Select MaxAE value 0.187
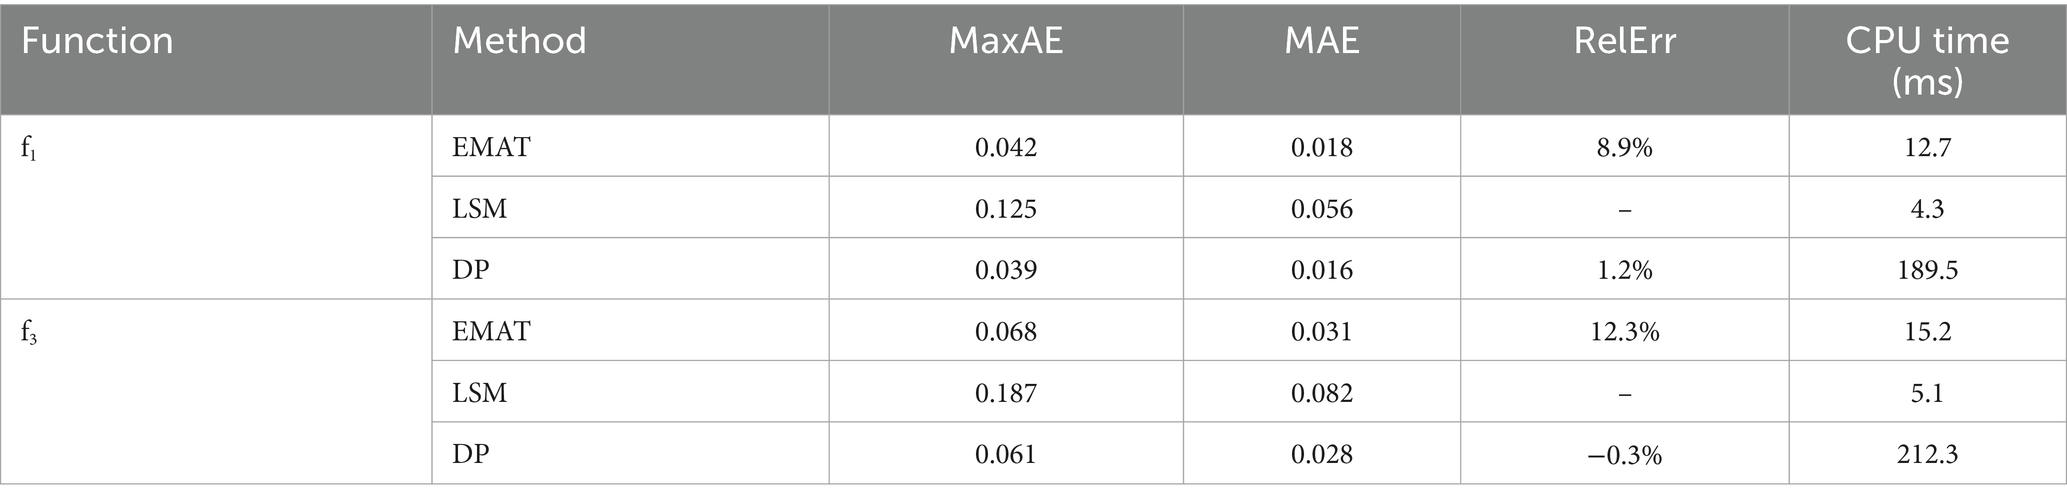 point(1005,393)
